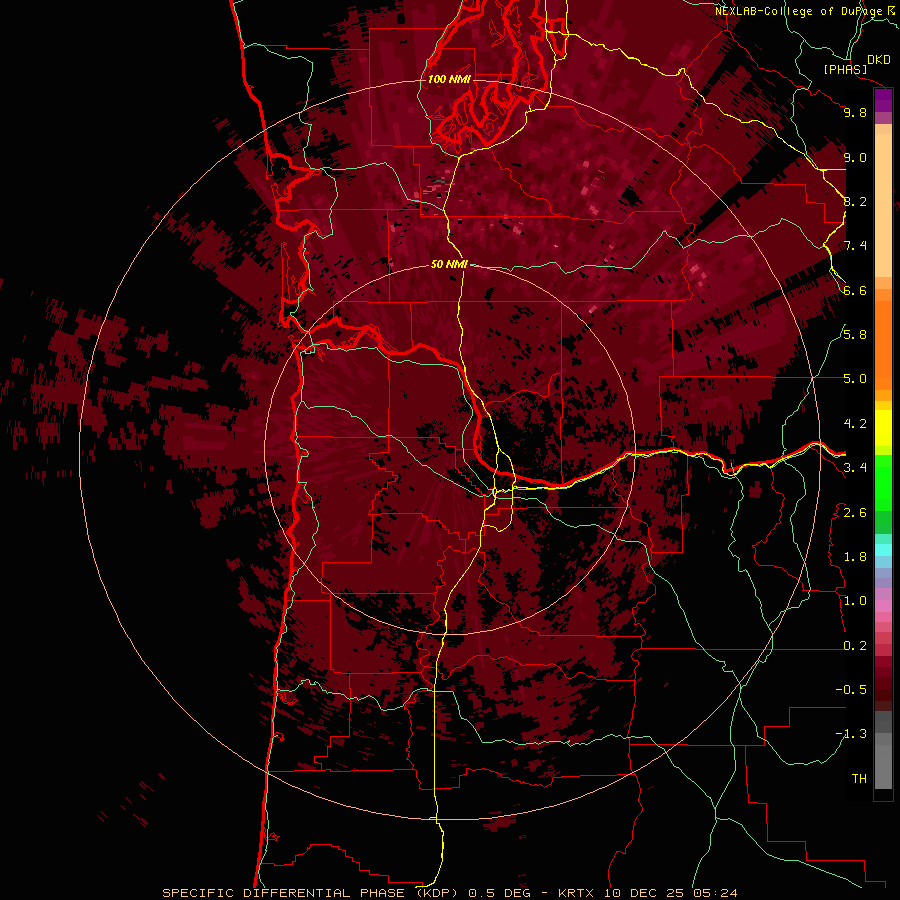Click the 3.4 value on the scale
This screenshot has width=900, height=900.
855,467
